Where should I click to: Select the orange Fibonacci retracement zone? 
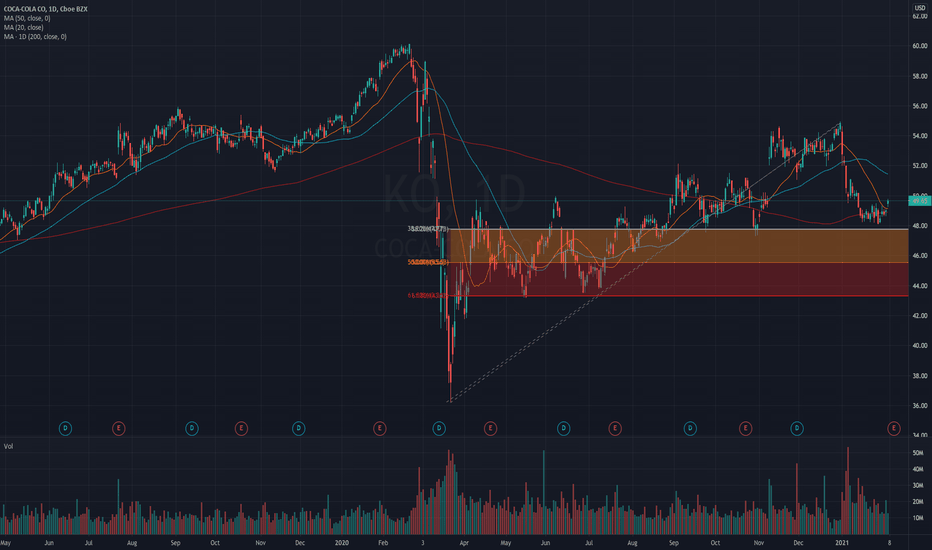[678, 246]
